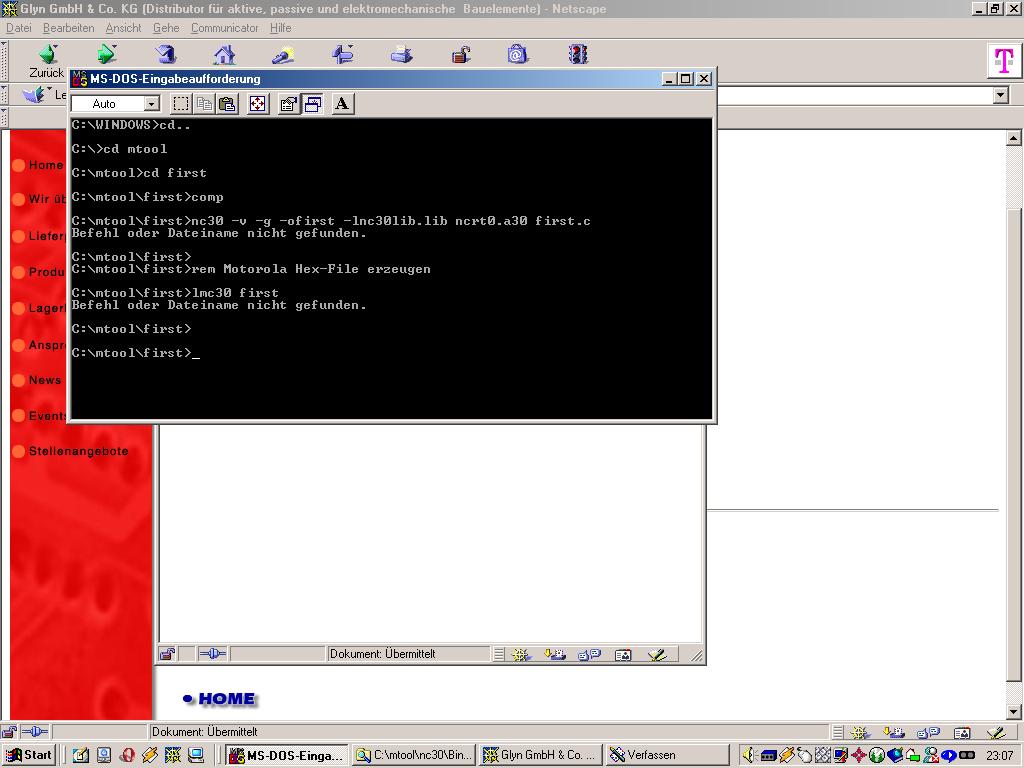Open the Bearbeiten menu

point(69,28)
